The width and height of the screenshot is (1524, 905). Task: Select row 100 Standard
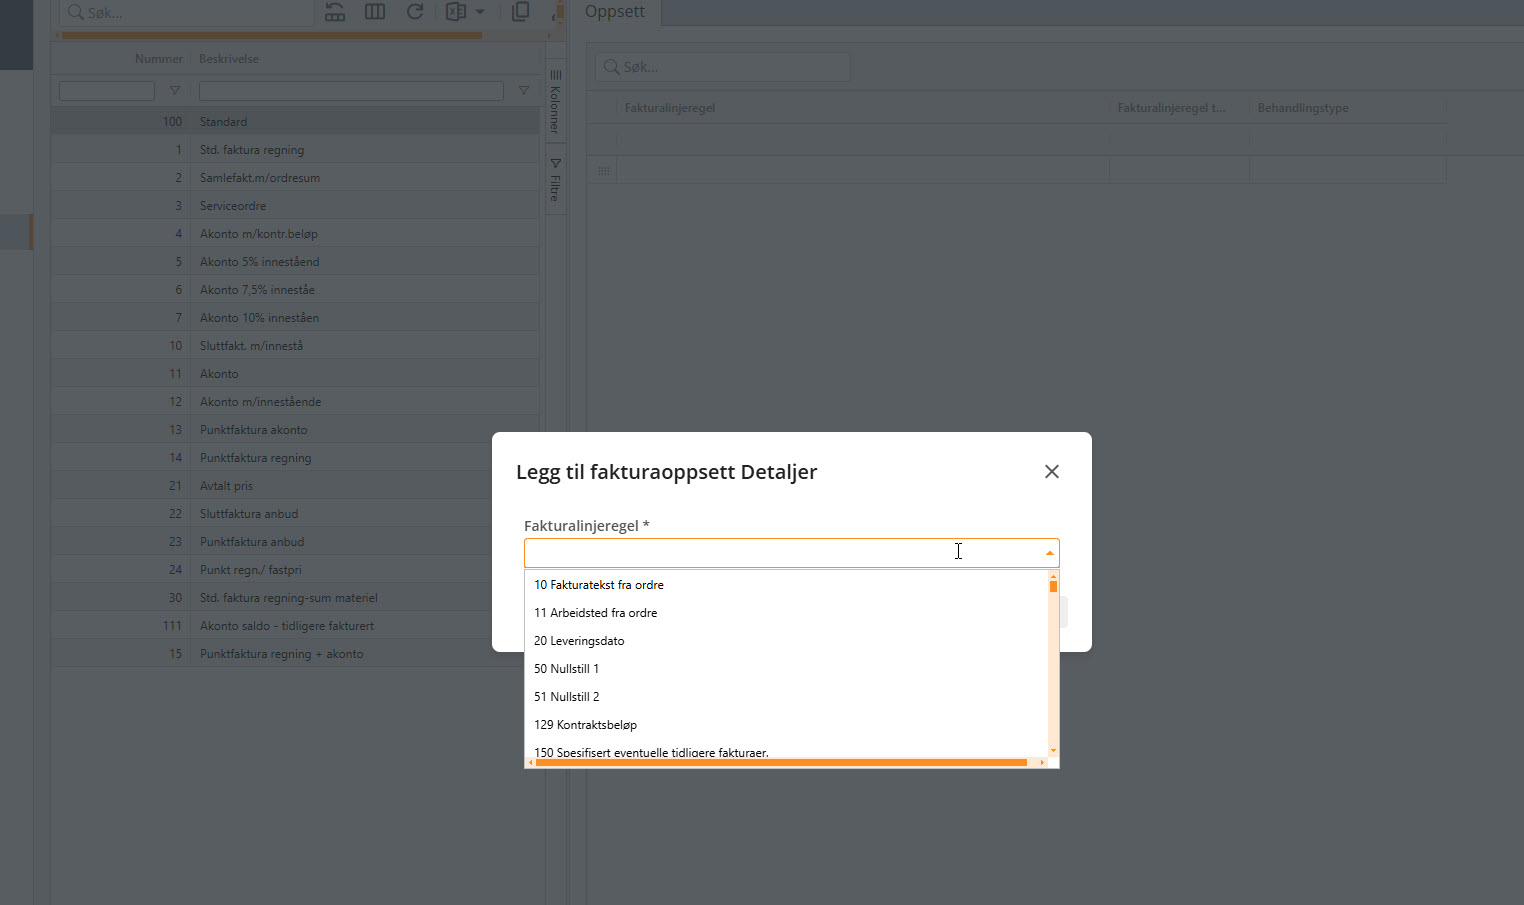point(295,121)
